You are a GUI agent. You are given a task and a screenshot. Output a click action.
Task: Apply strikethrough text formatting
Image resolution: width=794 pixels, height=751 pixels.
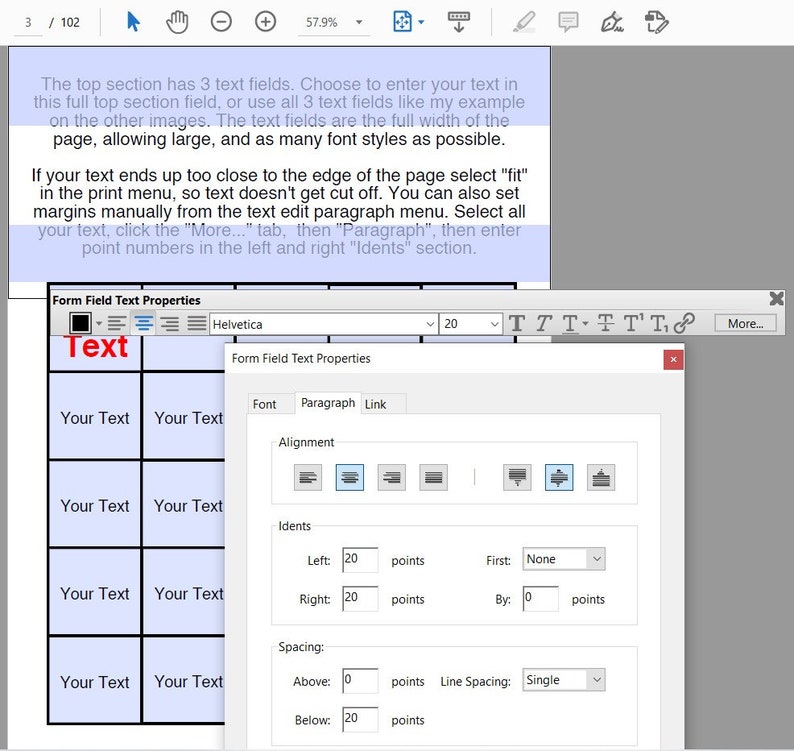pos(605,323)
